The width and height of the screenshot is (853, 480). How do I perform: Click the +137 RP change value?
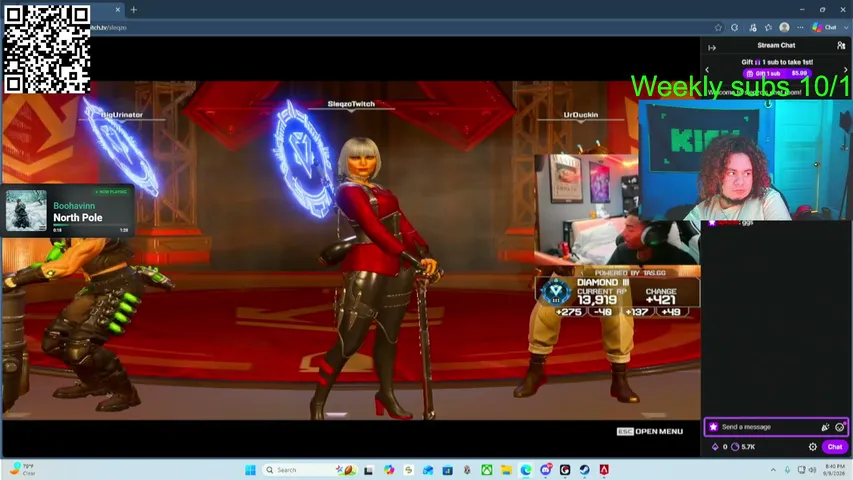click(636, 312)
